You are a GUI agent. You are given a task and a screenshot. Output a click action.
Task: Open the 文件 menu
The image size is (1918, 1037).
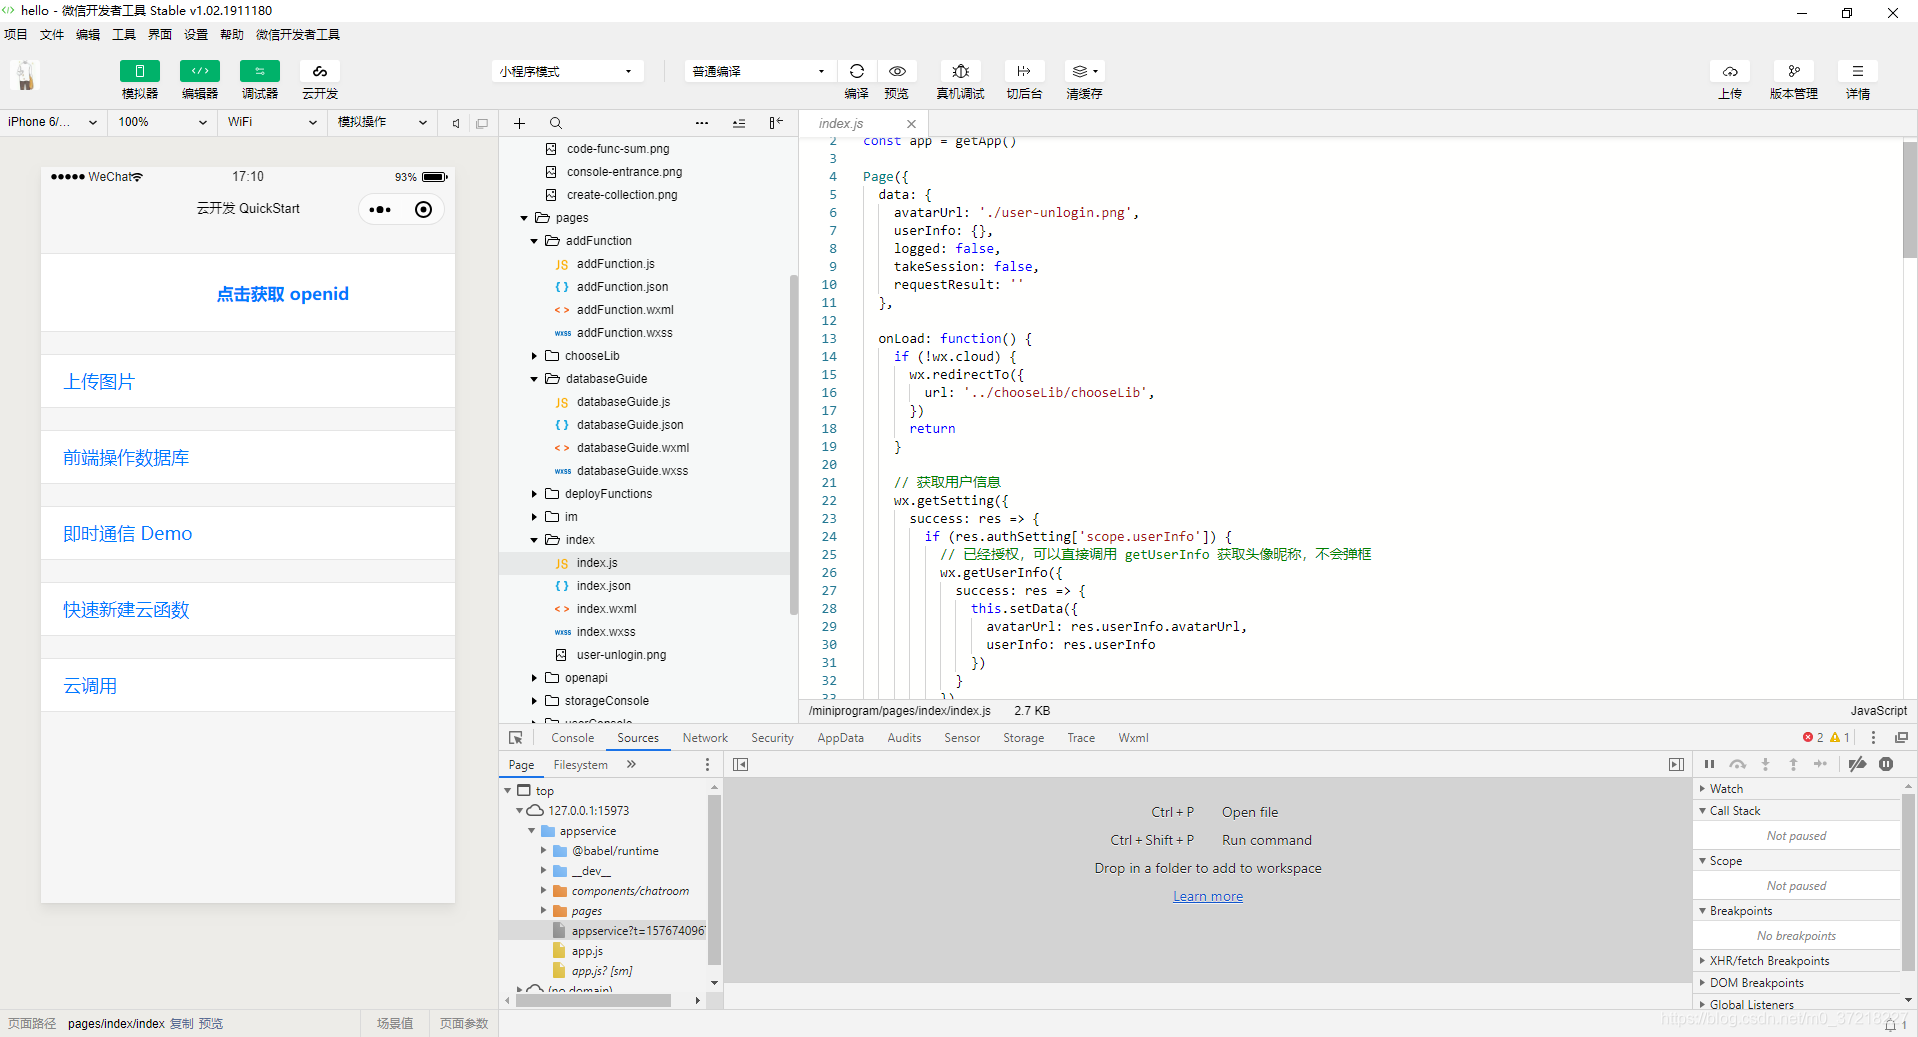tap(52, 34)
